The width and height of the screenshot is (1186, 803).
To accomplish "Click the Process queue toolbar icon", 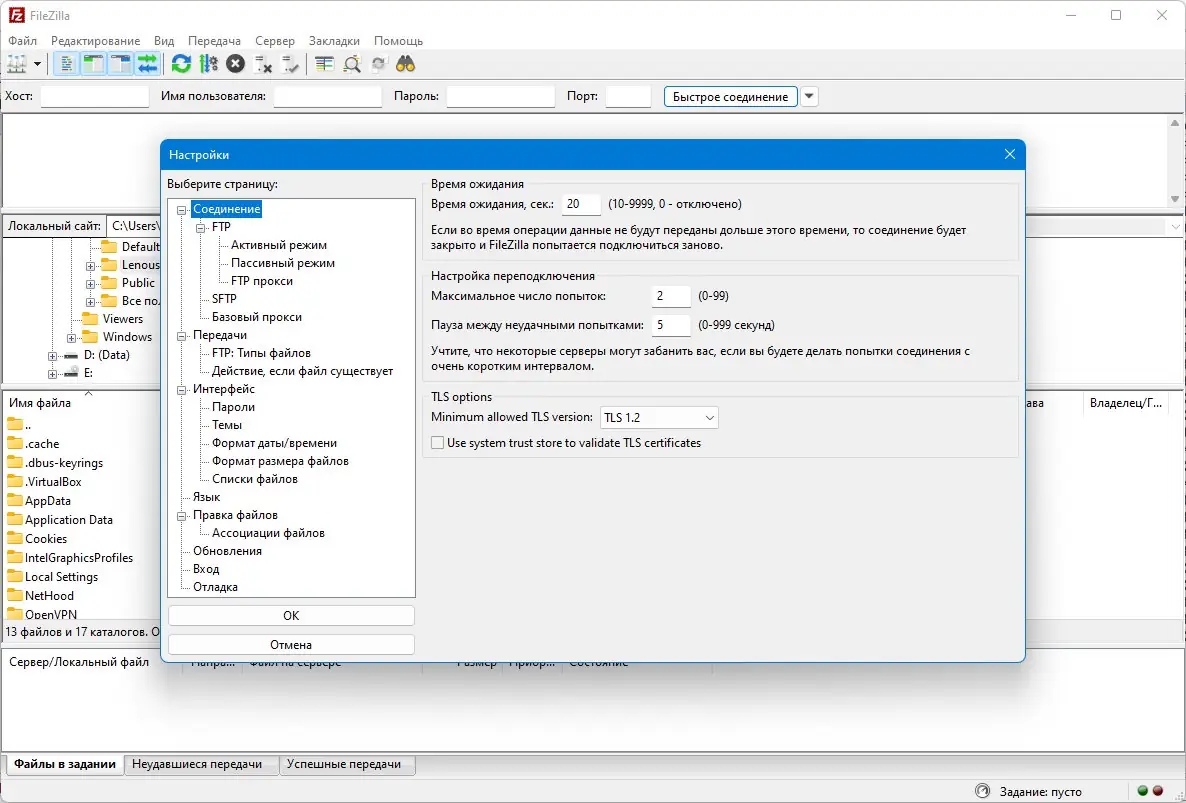I will [x=208, y=64].
